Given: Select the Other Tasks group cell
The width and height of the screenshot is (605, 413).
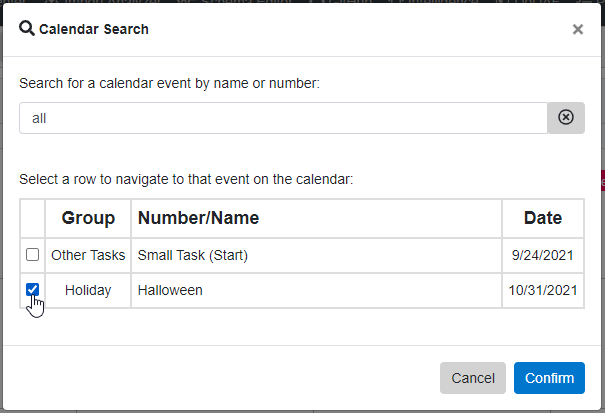Looking at the screenshot, I should pos(88,256).
